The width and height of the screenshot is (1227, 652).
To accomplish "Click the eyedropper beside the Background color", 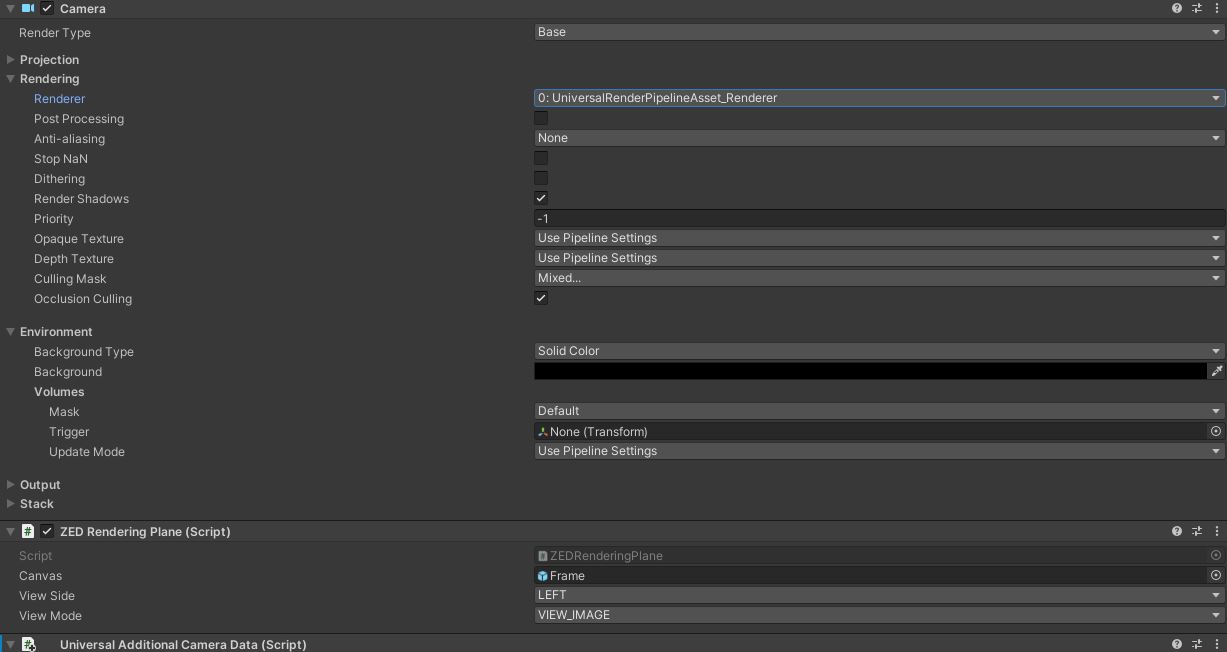I will click(1218, 371).
